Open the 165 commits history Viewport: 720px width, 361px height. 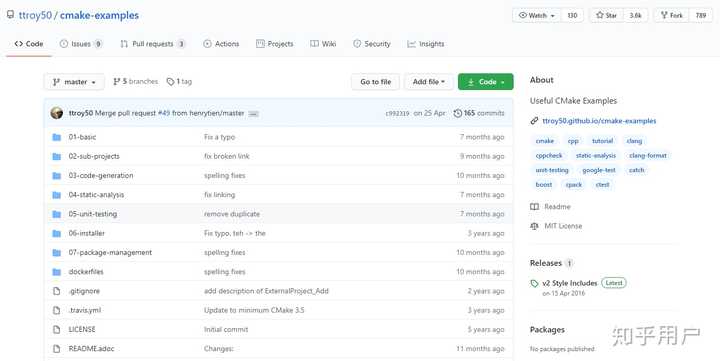pos(479,113)
